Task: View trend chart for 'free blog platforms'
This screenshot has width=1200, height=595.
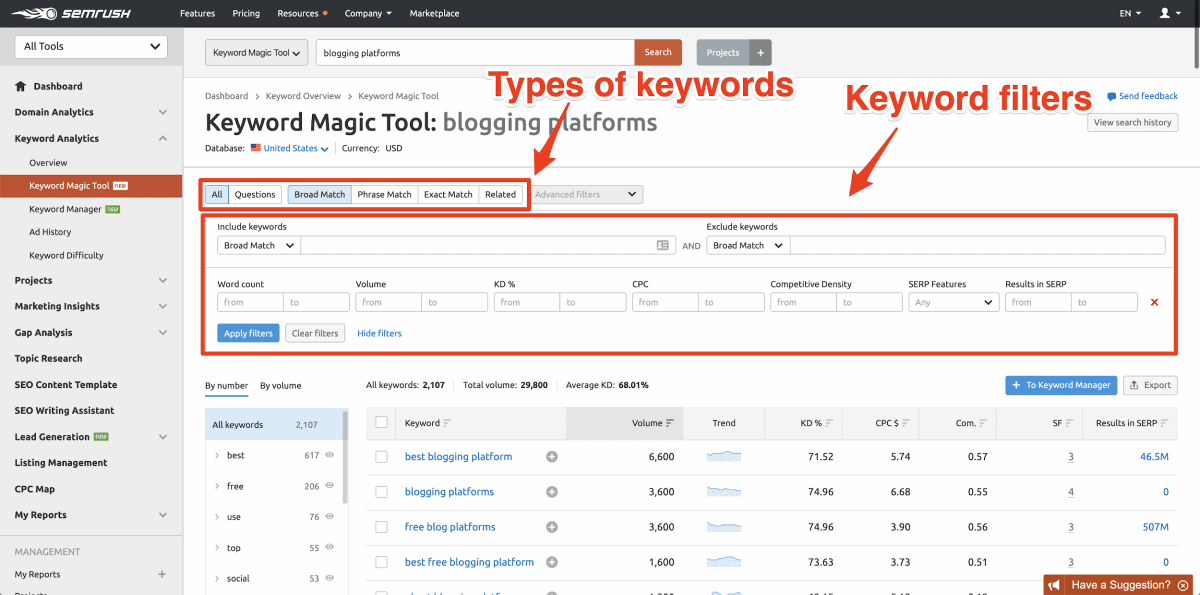Action: click(724, 526)
